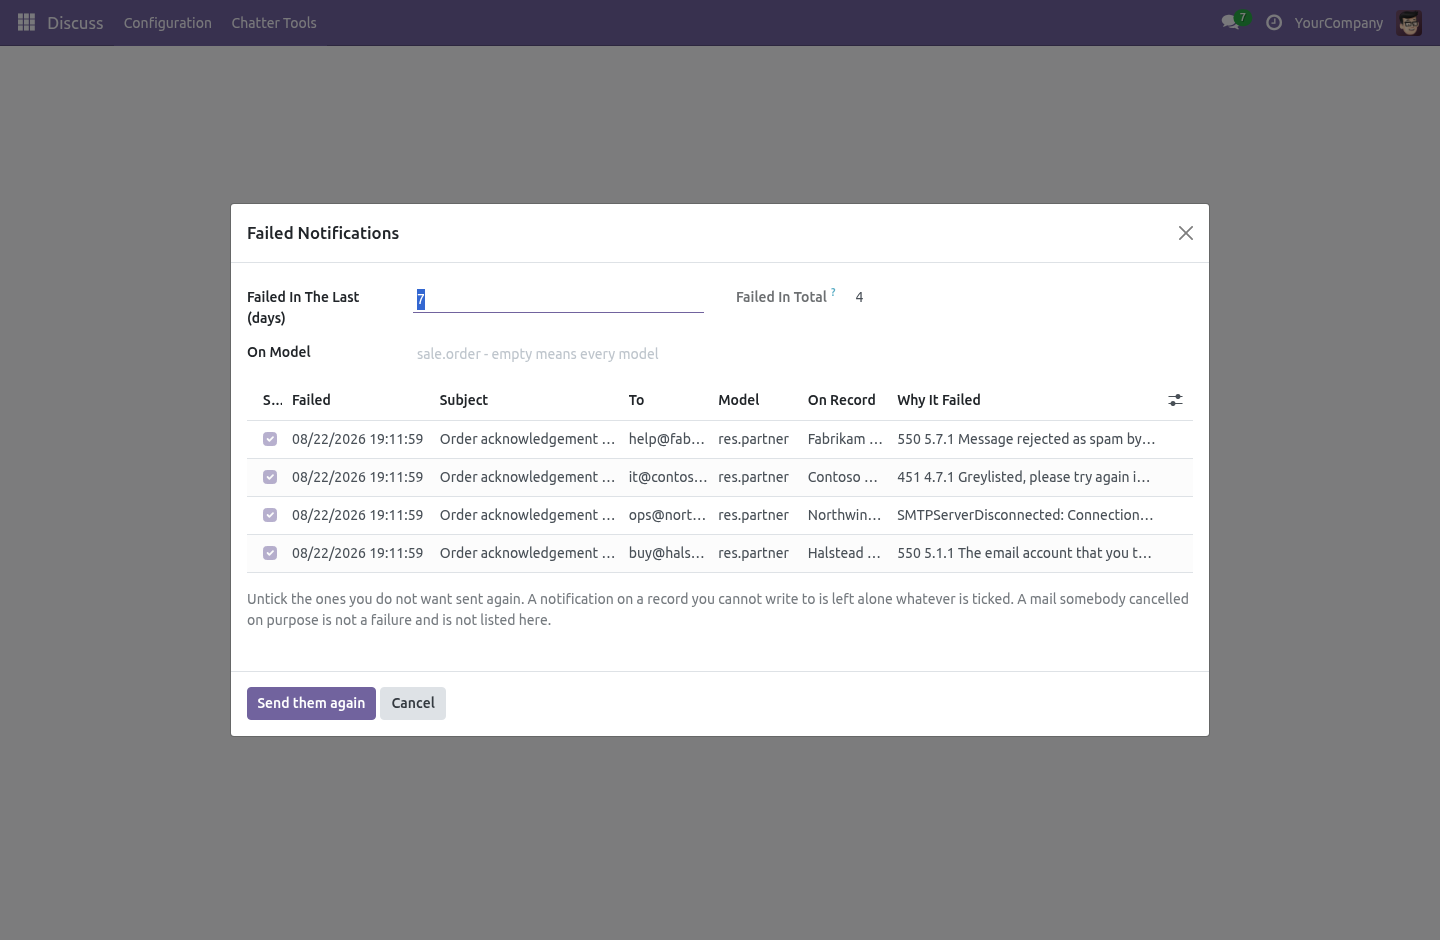Close the Failed Notifications dialog
Screen dimensions: 1440x940
(1186, 233)
